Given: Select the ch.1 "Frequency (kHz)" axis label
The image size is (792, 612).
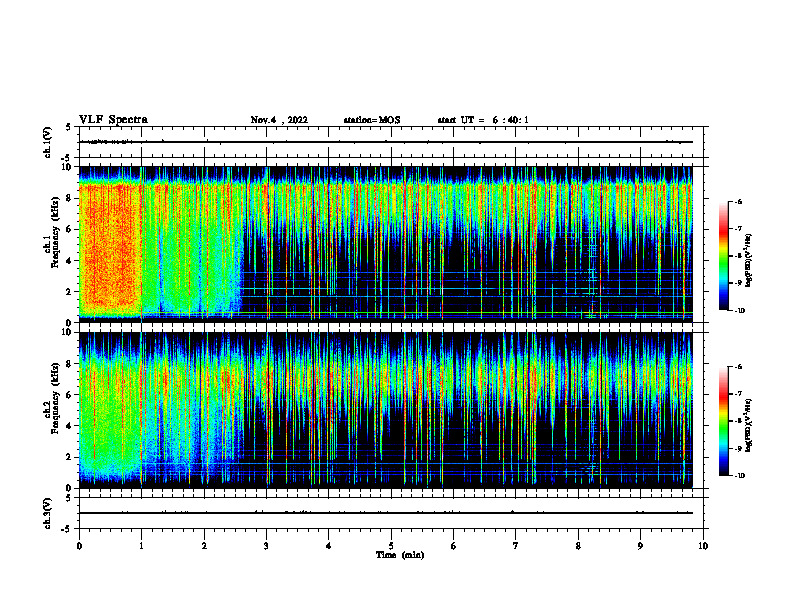Looking at the screenshot, I should point(55,233).
